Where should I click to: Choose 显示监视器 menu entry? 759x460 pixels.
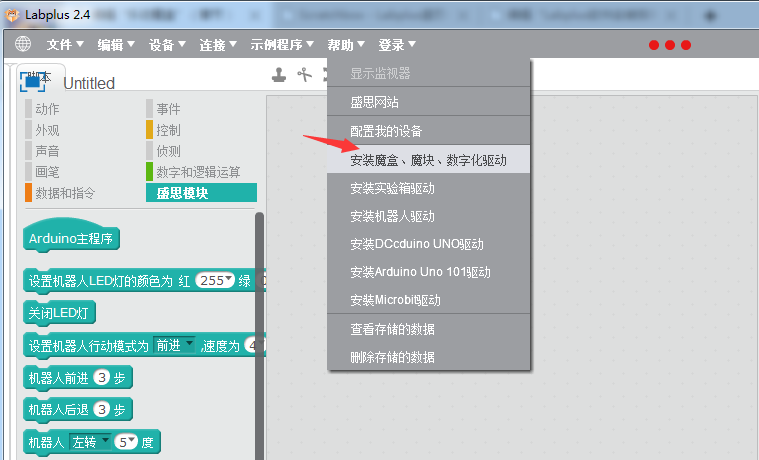[429, 74]
